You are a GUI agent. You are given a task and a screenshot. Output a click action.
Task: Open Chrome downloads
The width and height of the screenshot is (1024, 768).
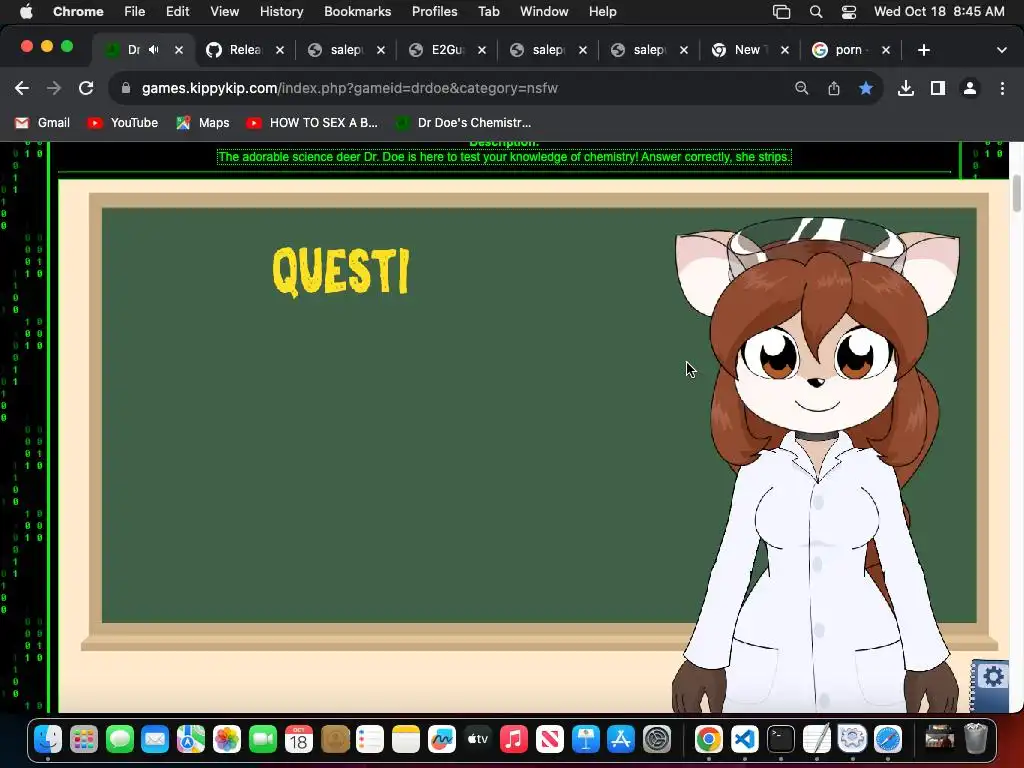click(x=906, y=88)
